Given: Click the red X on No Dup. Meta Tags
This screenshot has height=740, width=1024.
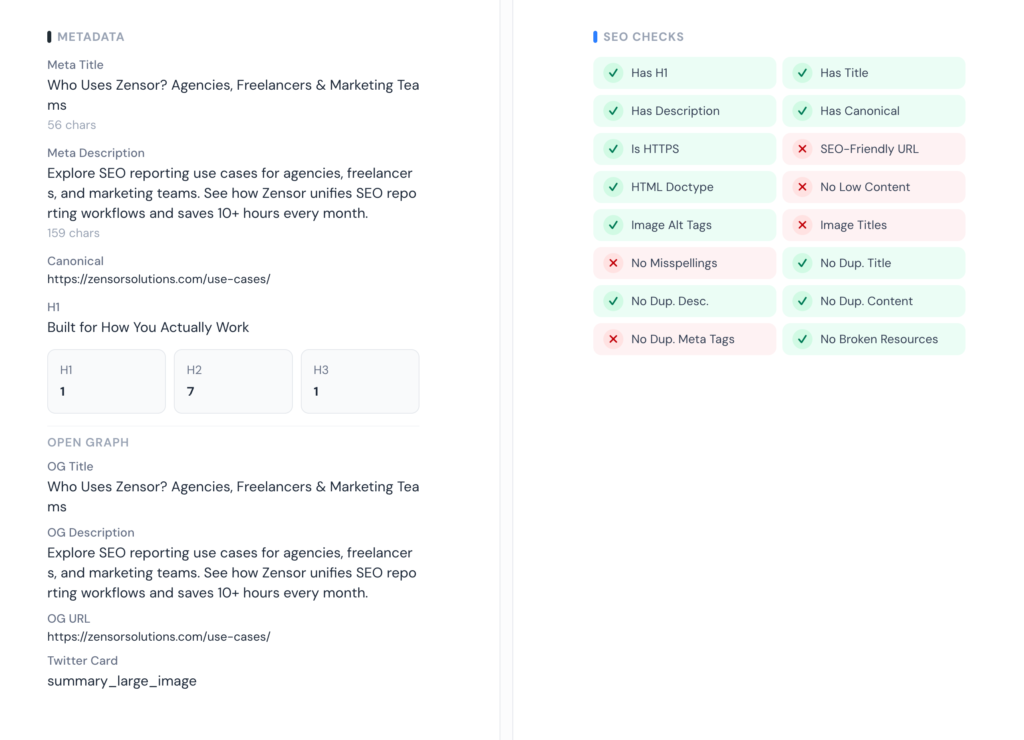Looking at the screenshot, I should [x=613, y=339].
